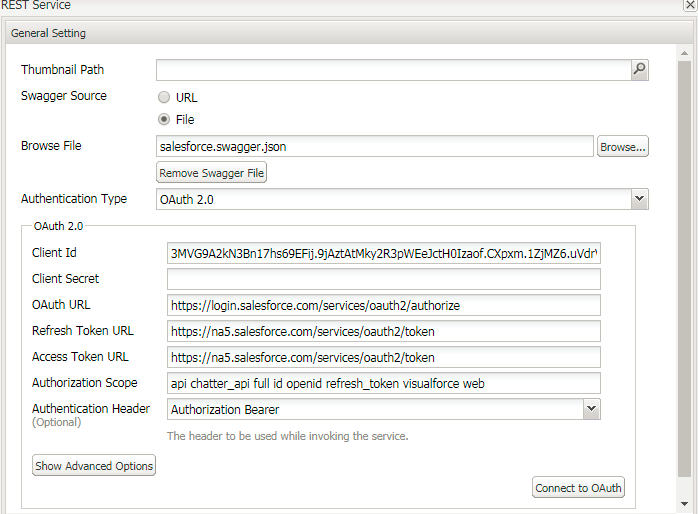This screenshot has height=514, width=698.
Task: Click the OAuth URL field
Action: [x=384, y=305]
